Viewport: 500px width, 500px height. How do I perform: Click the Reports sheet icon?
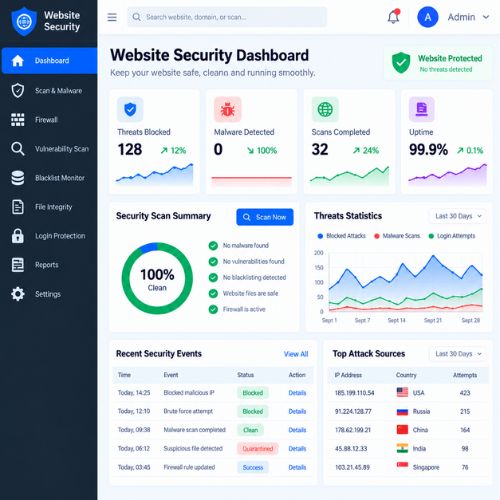(x=18, y=265)
